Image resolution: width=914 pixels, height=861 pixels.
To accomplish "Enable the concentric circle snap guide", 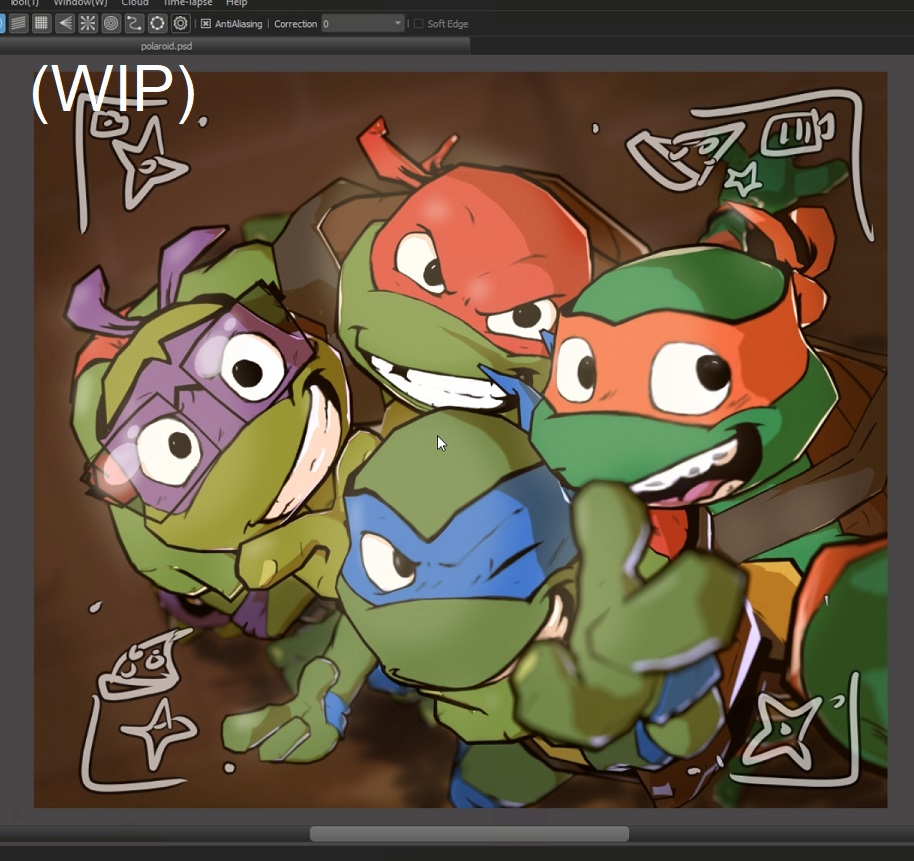I will pyautogui.click(x=111, y=23).
